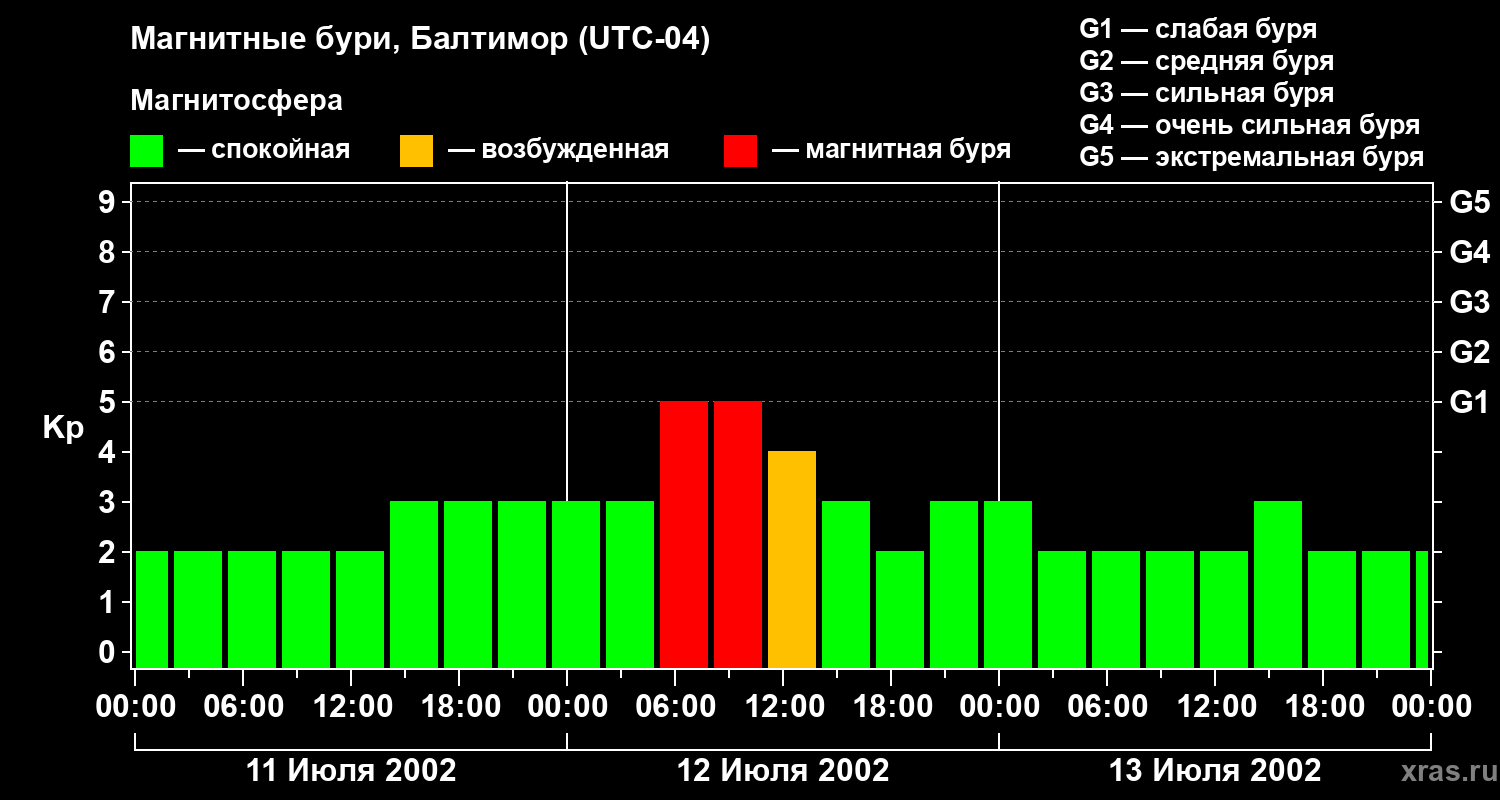Image resolution: width=1500 pixels, height=800 pixels.
Task: Click the 'G1 — слабая буря' legend line
Action: pyautogui.click(x=1198, y=29)
